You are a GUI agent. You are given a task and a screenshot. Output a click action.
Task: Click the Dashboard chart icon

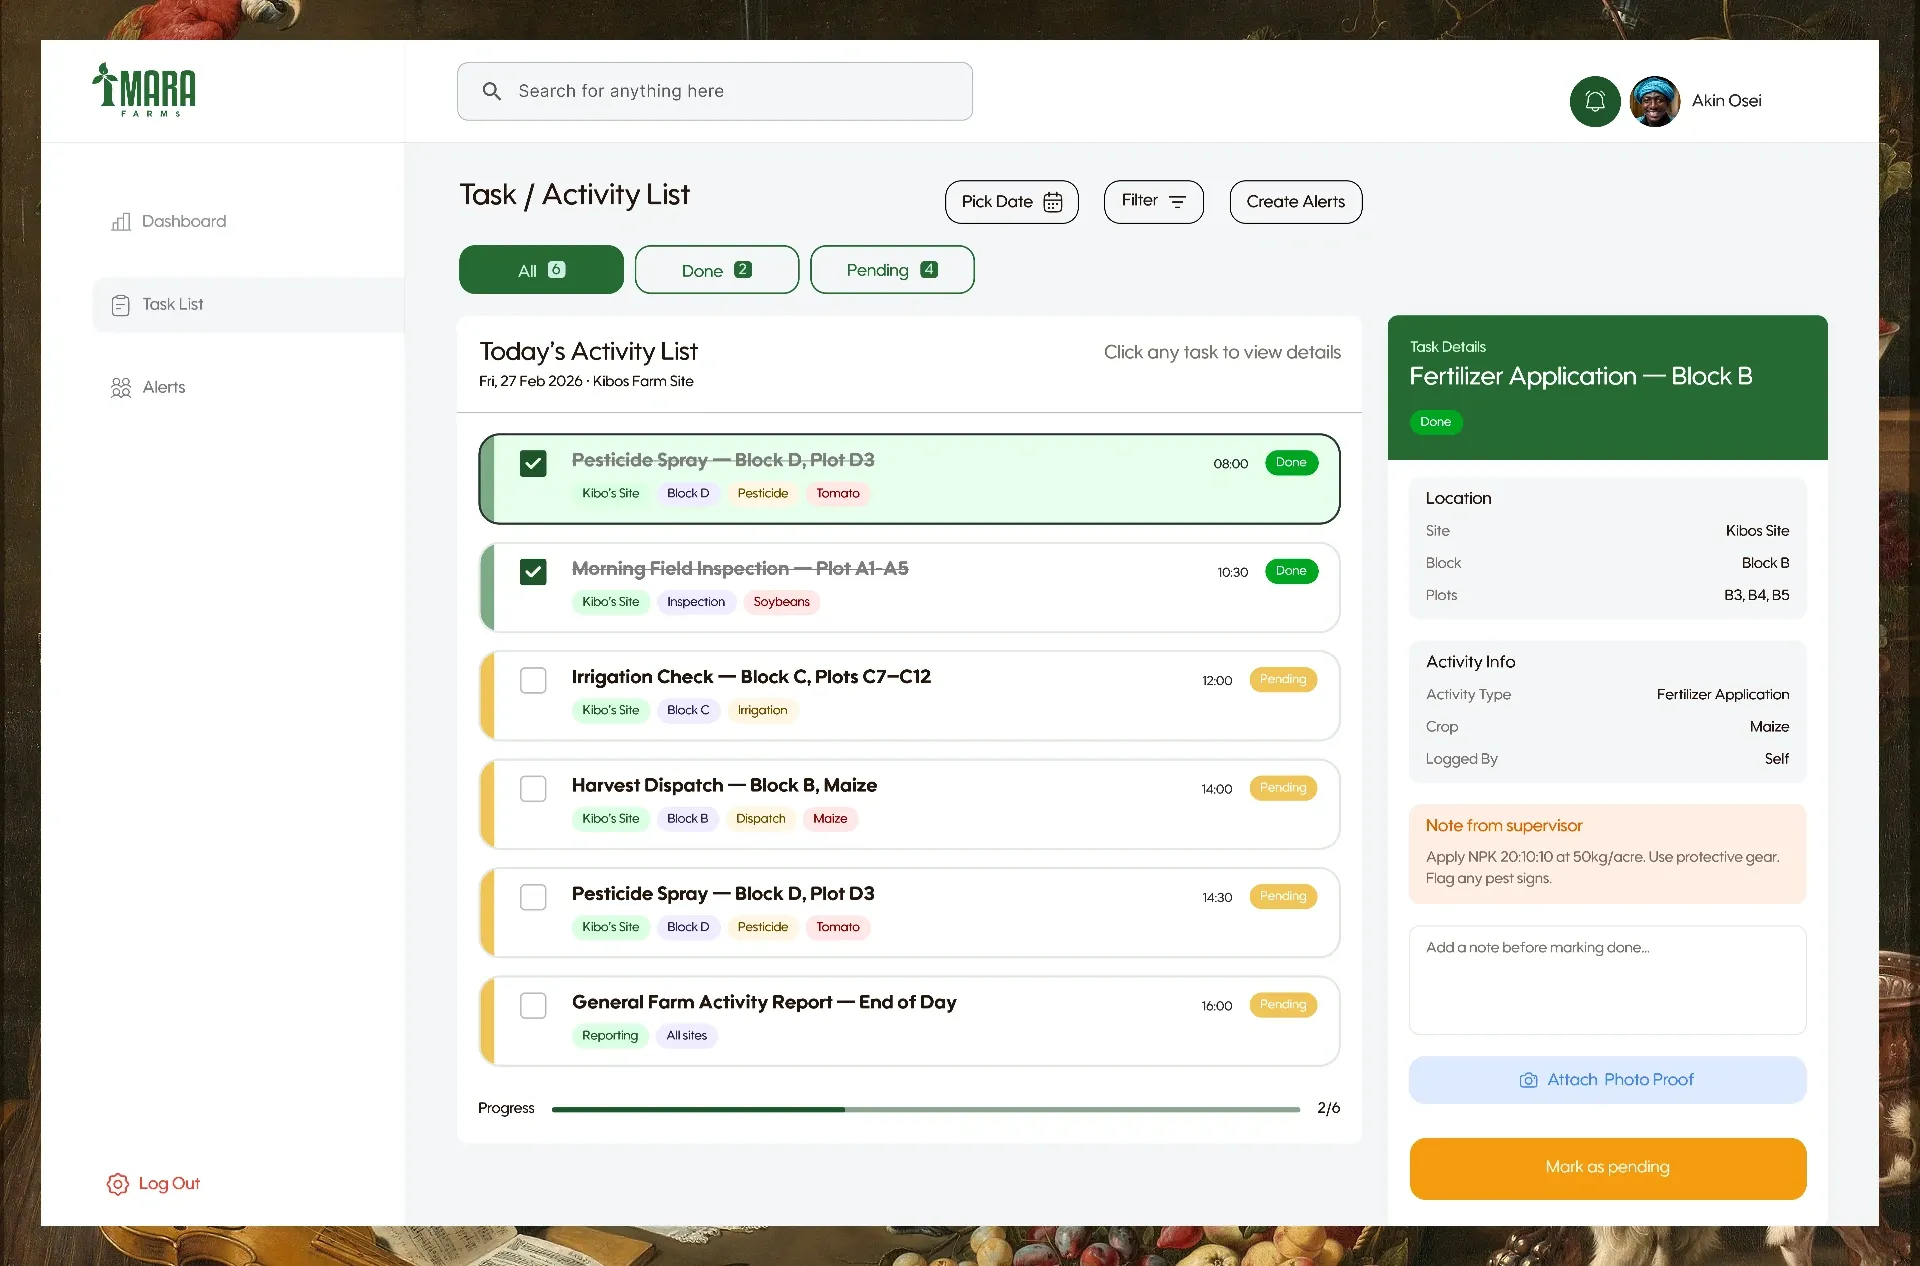pos(121,221)
